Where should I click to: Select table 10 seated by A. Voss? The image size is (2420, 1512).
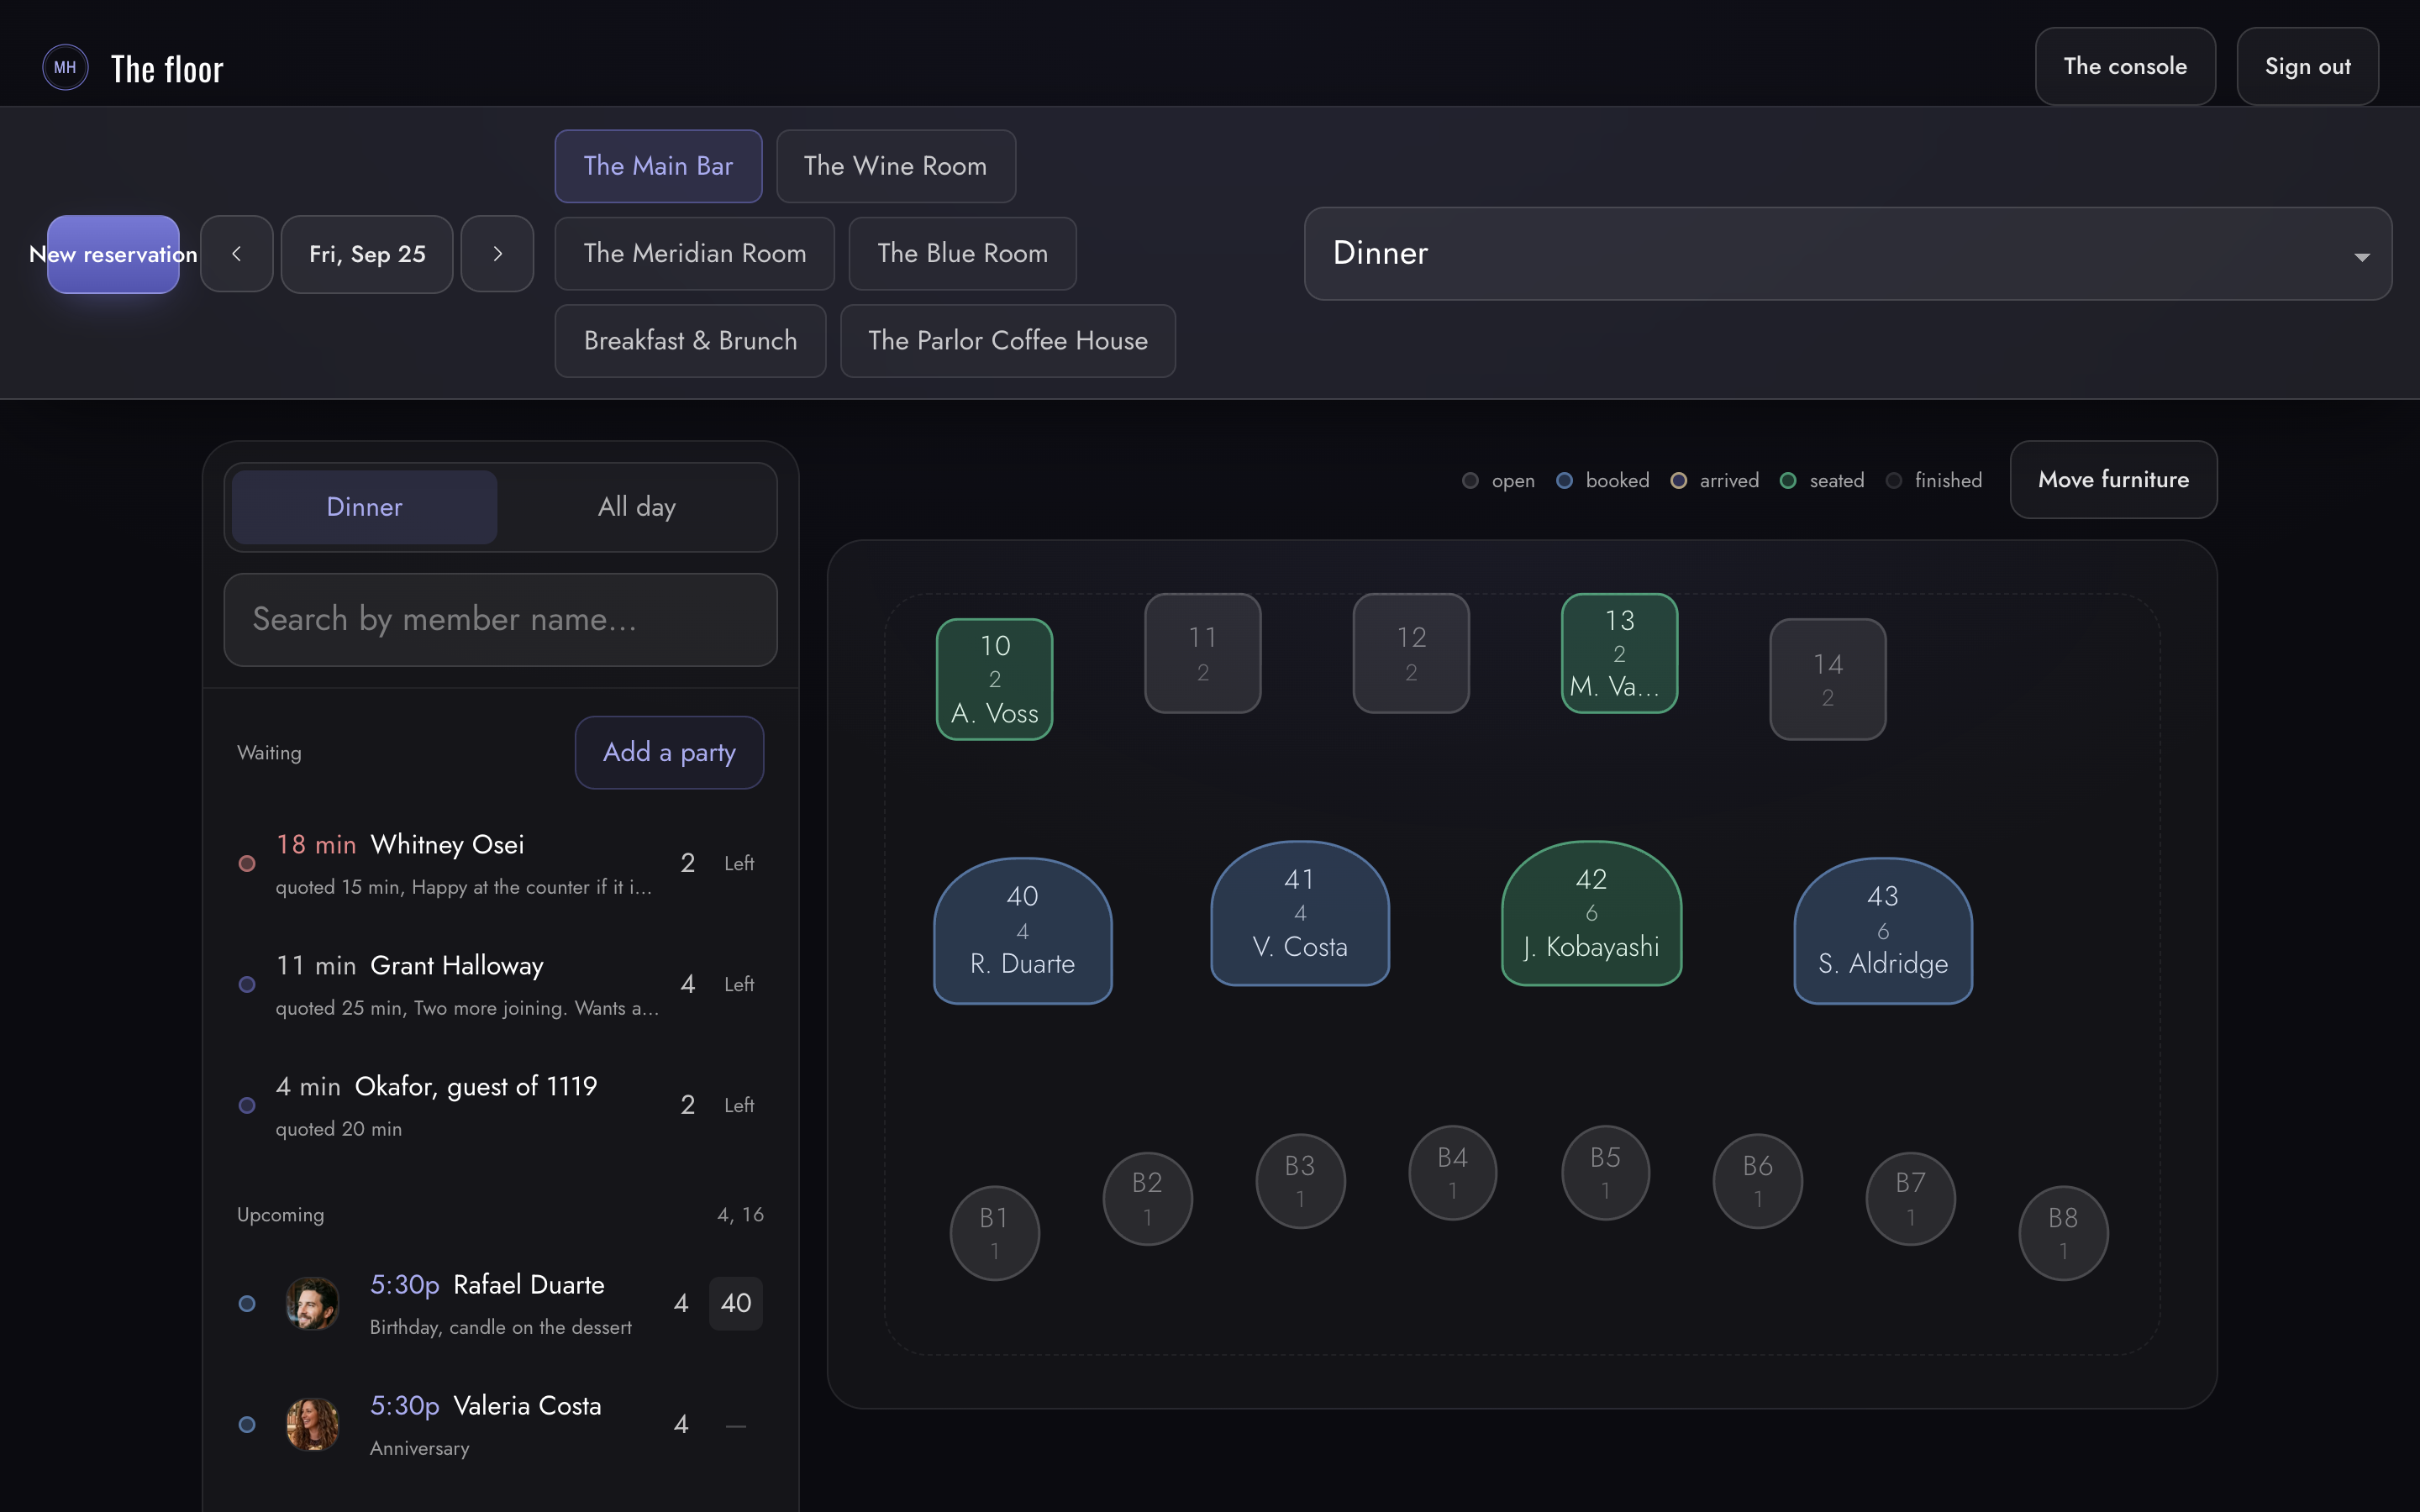994,679
